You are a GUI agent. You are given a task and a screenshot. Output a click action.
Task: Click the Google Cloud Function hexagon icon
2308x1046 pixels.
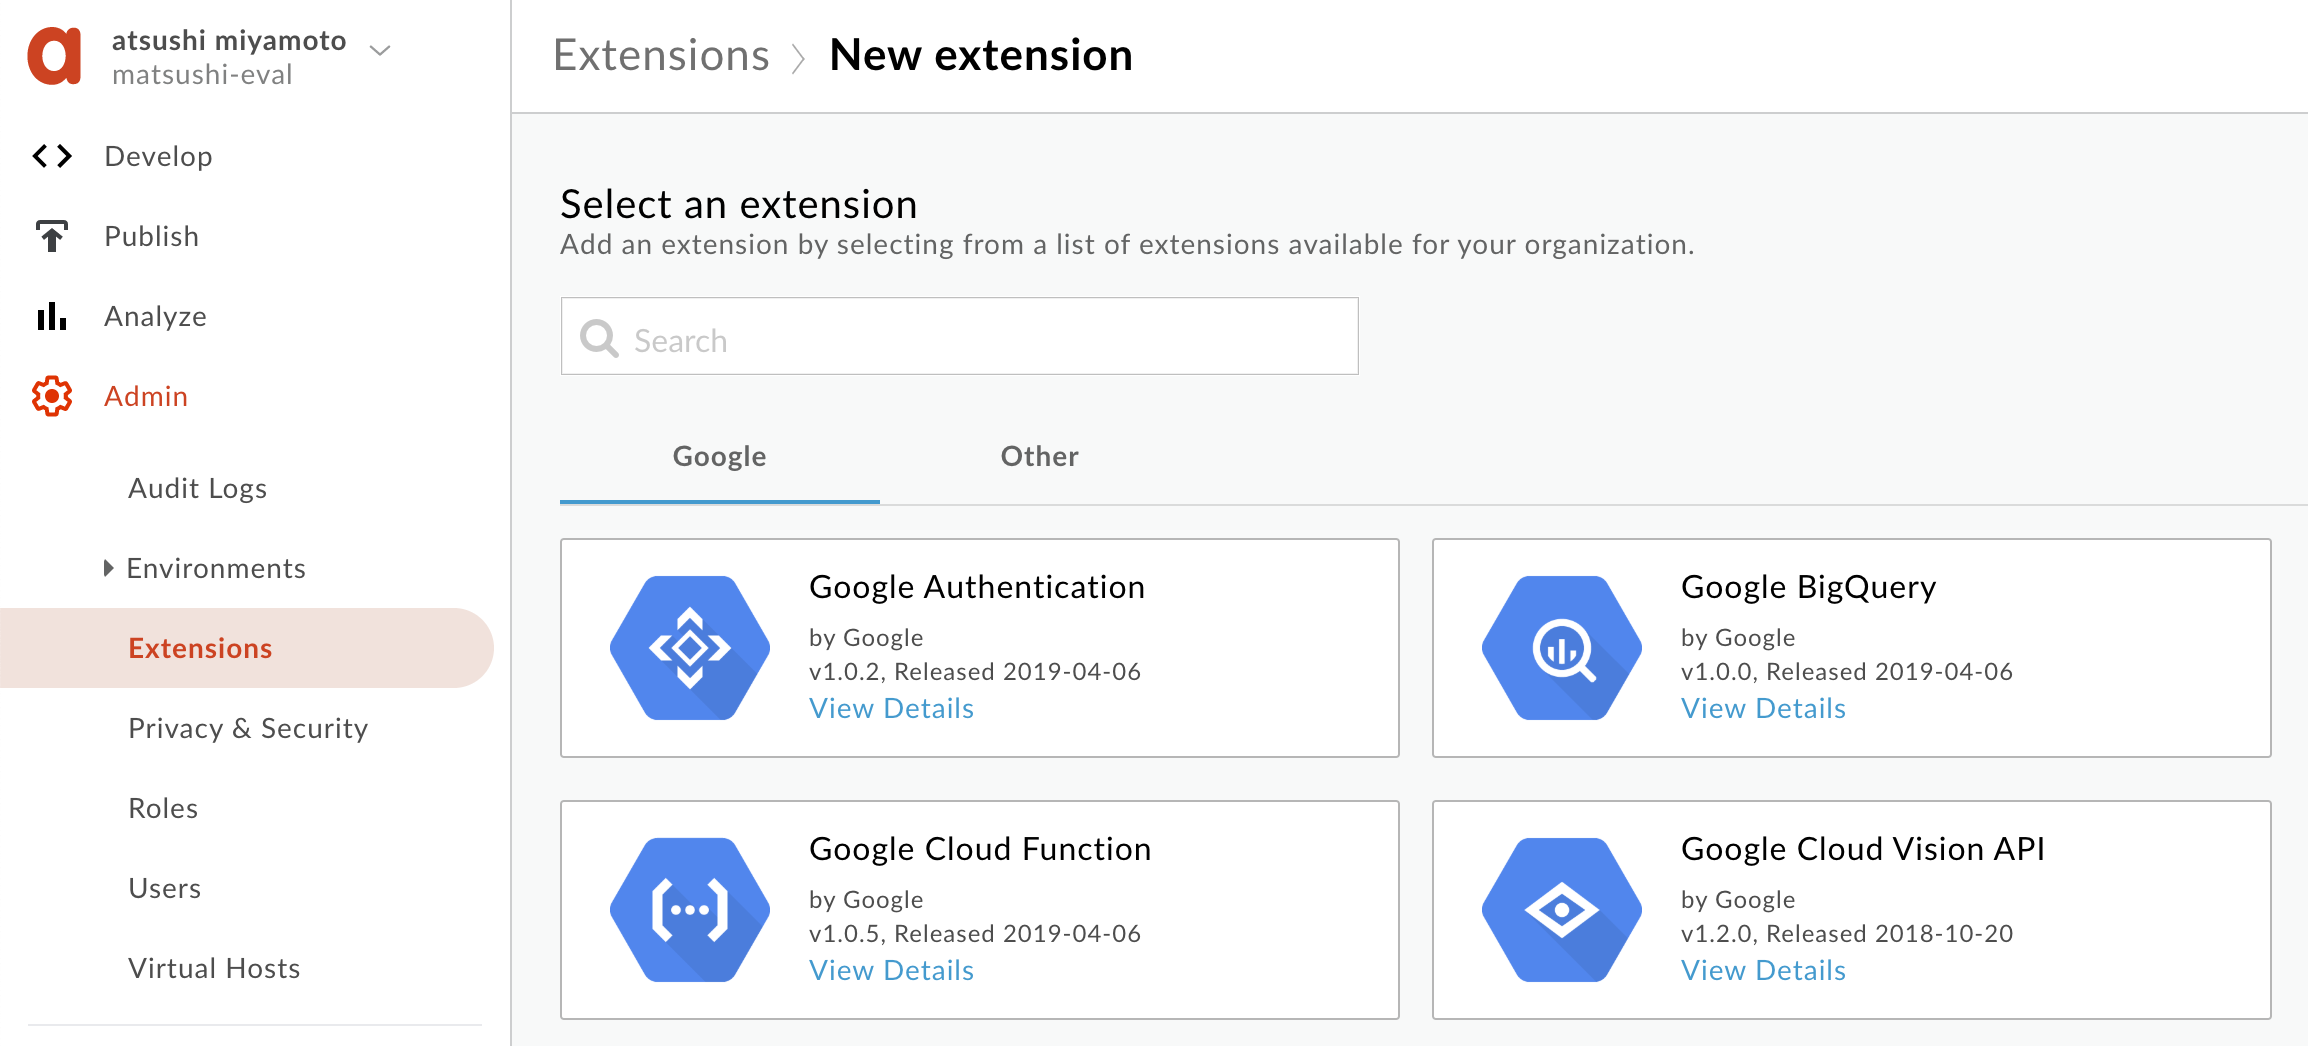690,910
